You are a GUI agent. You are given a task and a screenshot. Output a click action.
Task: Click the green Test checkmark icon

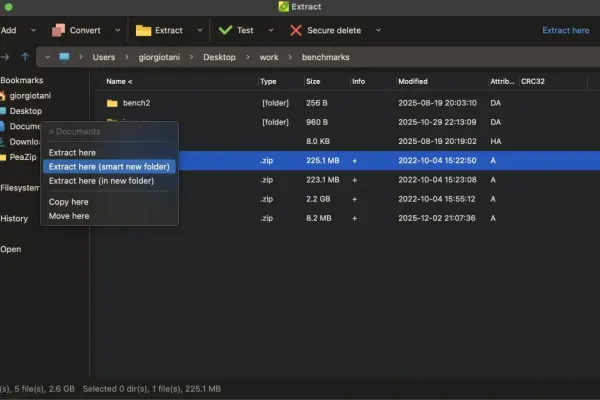(x=225, y=30)
